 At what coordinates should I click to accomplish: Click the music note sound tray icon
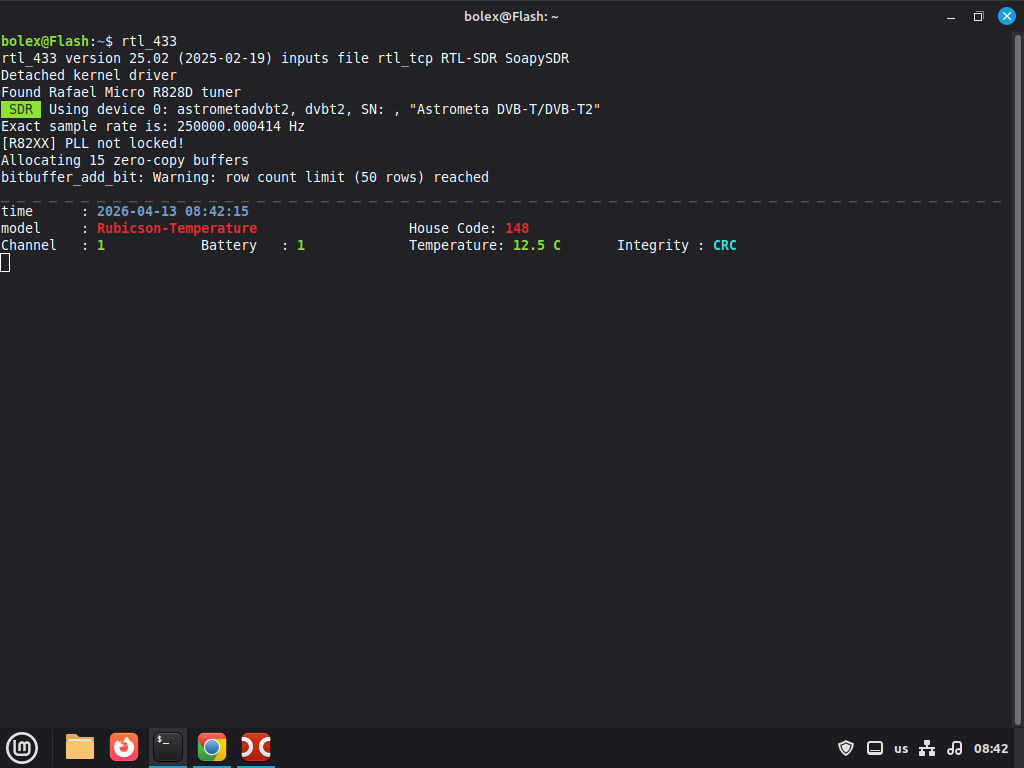point(954,748)
